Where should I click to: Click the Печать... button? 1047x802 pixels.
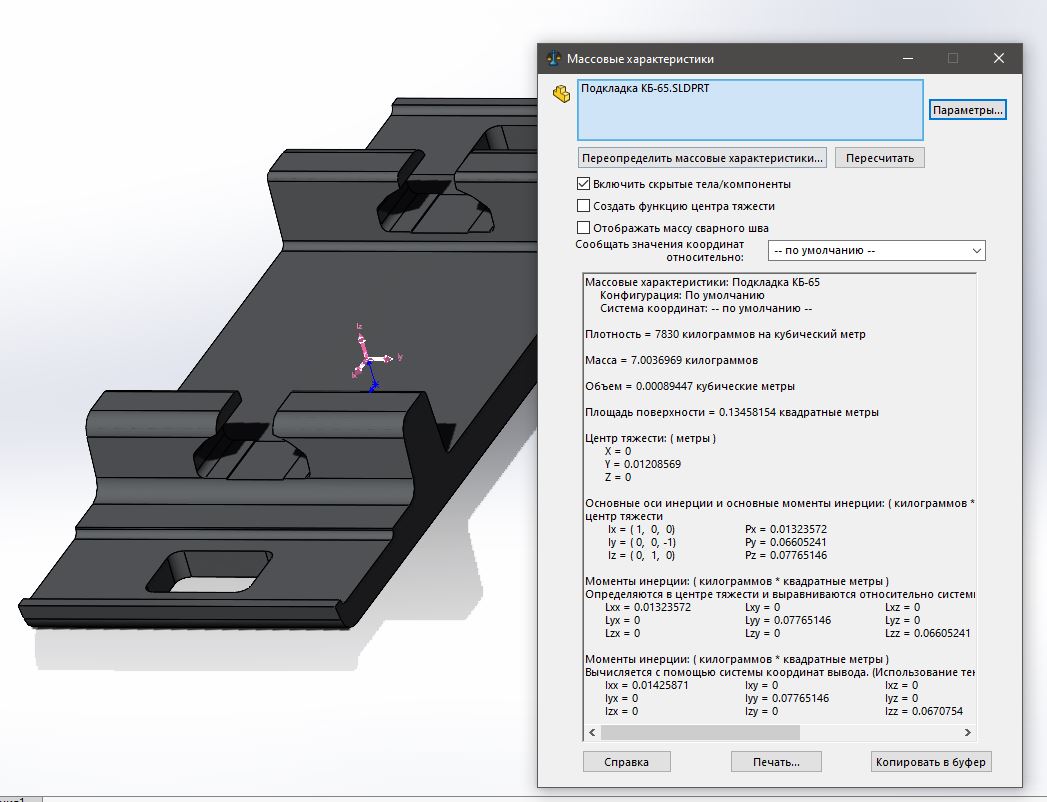[x=776, y=762]
